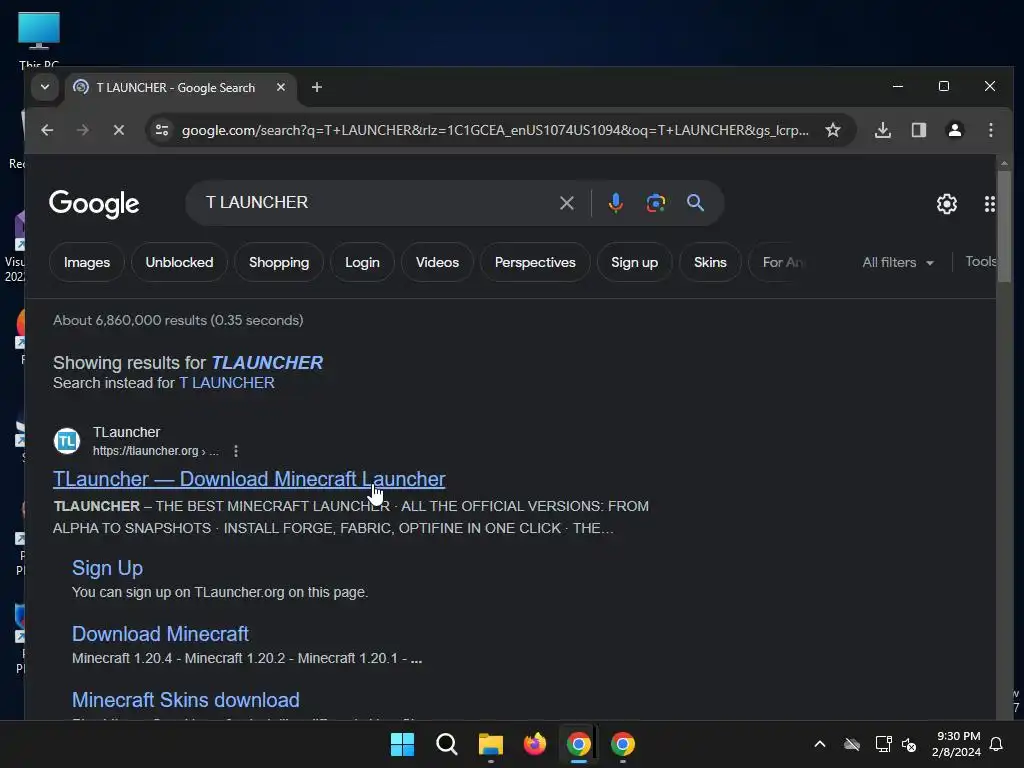Select the Perspectives filter
The height and width of the screenshot is (768, 1024).
point(535,262)
